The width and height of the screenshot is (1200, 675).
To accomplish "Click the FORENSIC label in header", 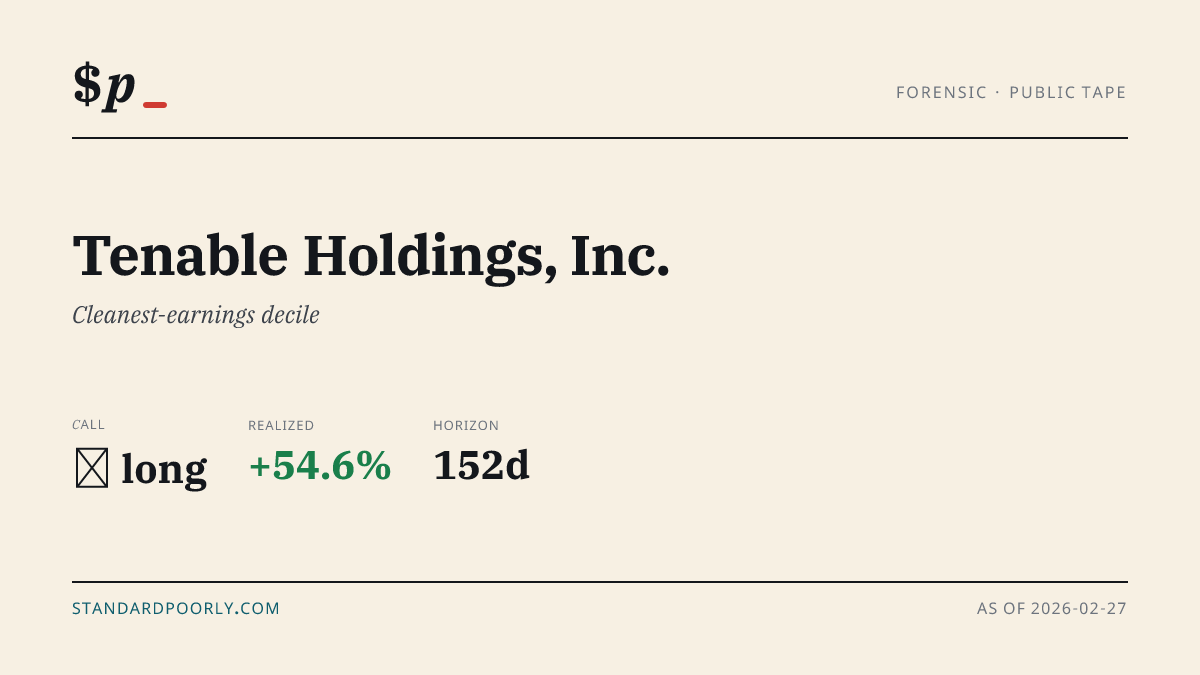I will [x=941, y=92].
